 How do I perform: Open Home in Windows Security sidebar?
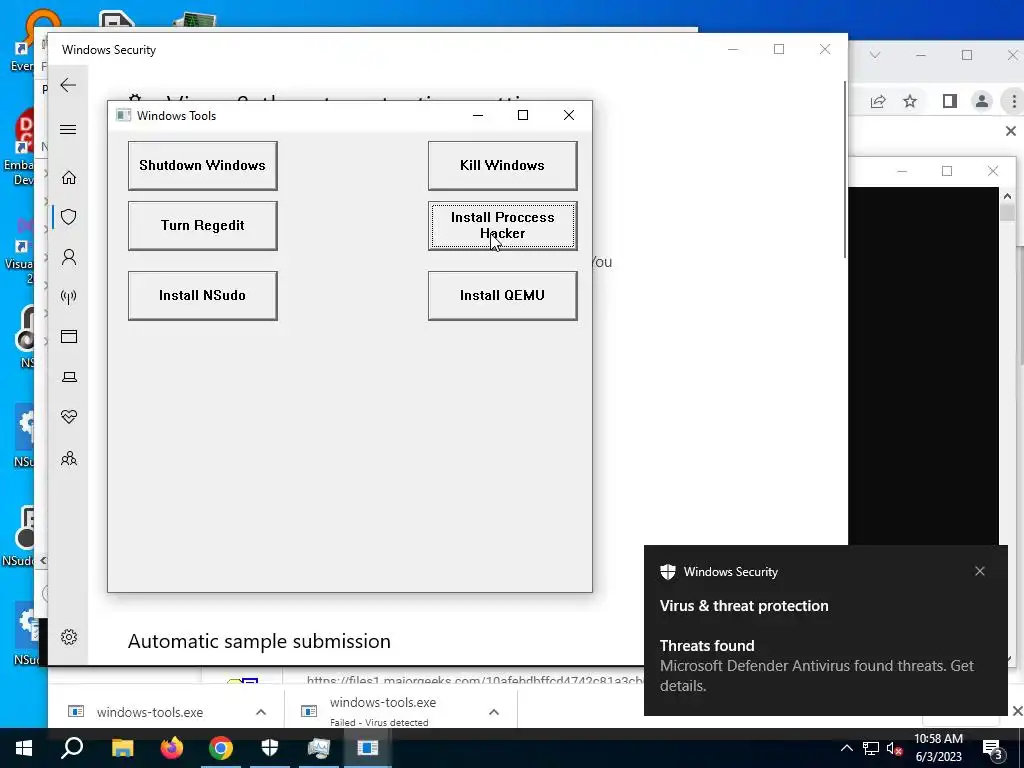click(69, 178)
